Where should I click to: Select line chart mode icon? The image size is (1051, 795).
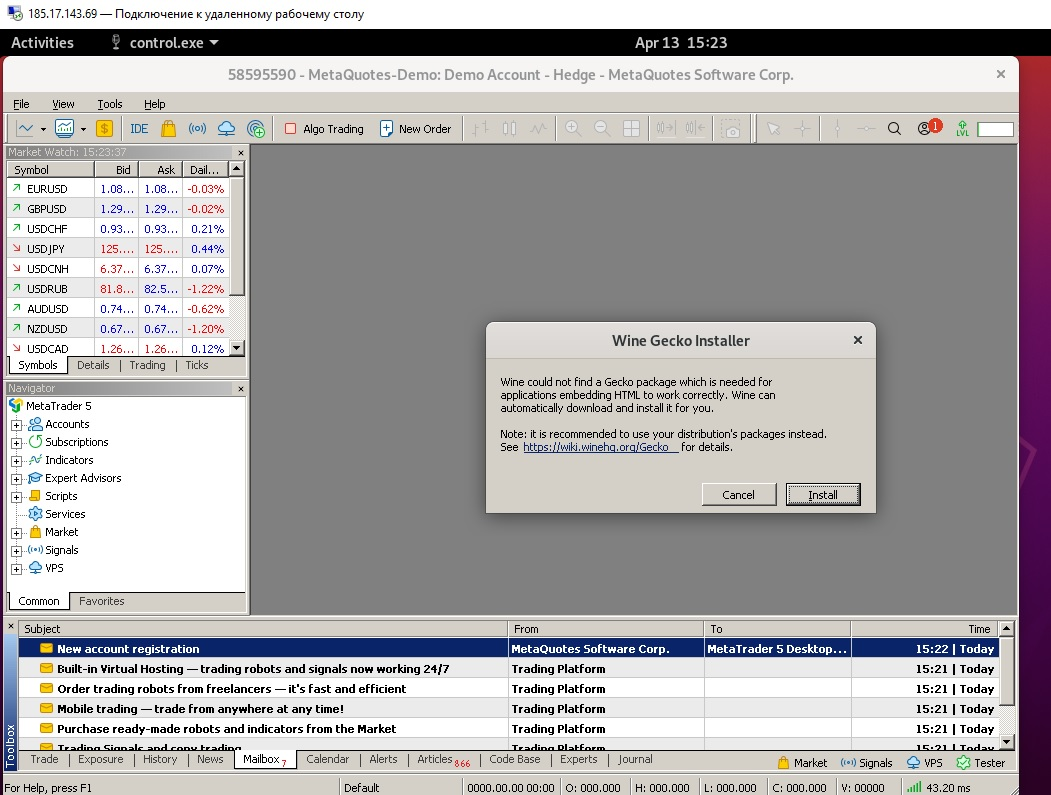click(x=539, y=128)
